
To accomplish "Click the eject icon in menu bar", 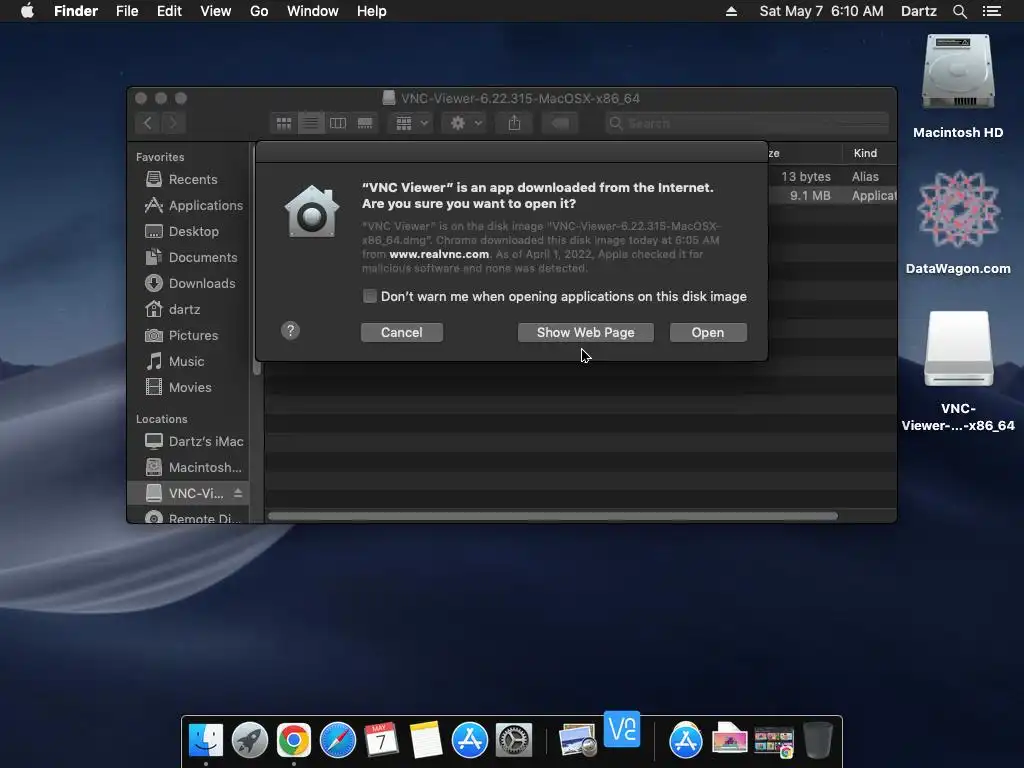I will 731,11.
